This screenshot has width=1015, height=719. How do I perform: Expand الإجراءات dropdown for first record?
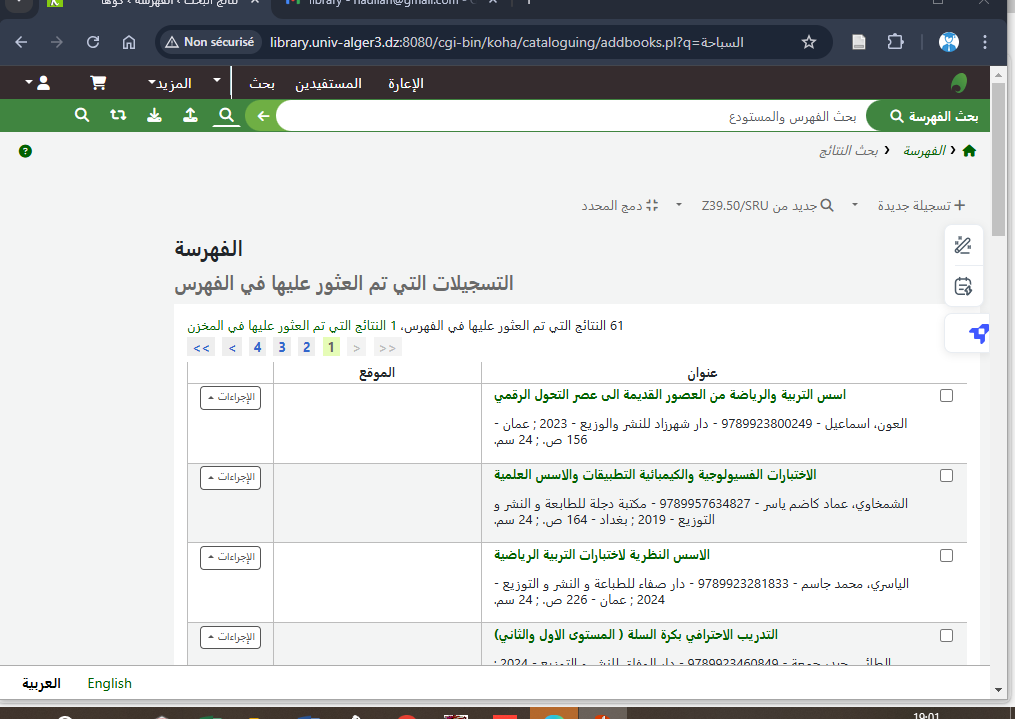(230, 397)
